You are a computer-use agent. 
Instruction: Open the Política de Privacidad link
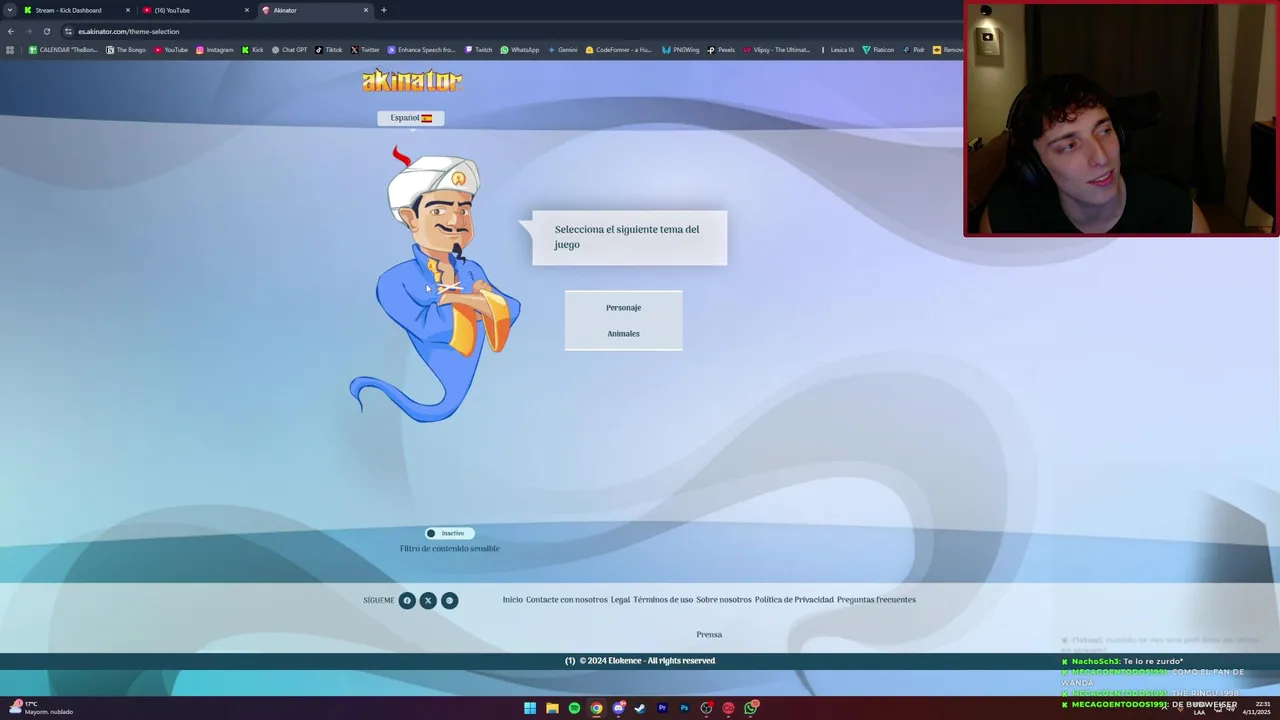tap(794, 600)
